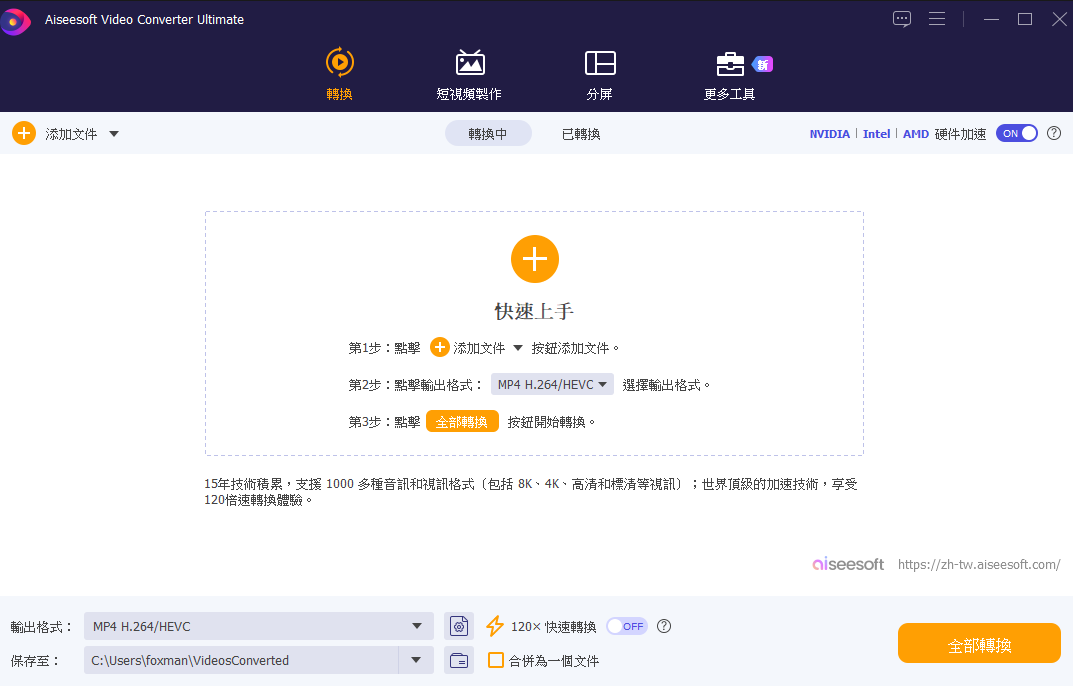Open the feedback chat bubble icon
The image size is (1073, 686).
click(902, 19)
